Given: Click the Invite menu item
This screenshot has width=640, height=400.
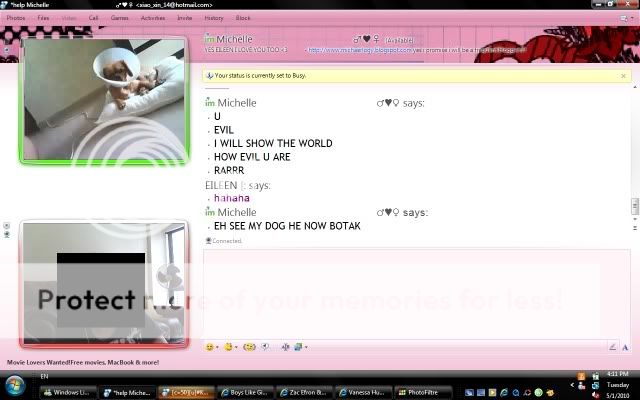Looking at the screenshot, I should [184, 18].
